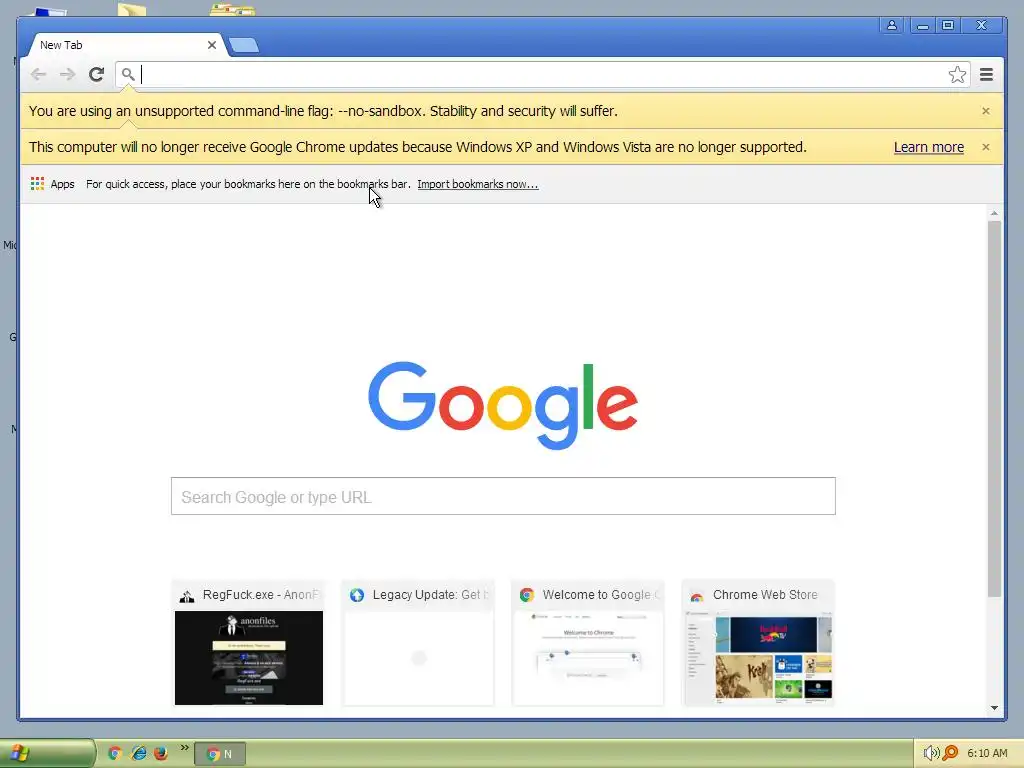The height and width of the screenshot is (768, 1024).
Task: Click the Web Store rainbow favicon
Action: (697, 596)
